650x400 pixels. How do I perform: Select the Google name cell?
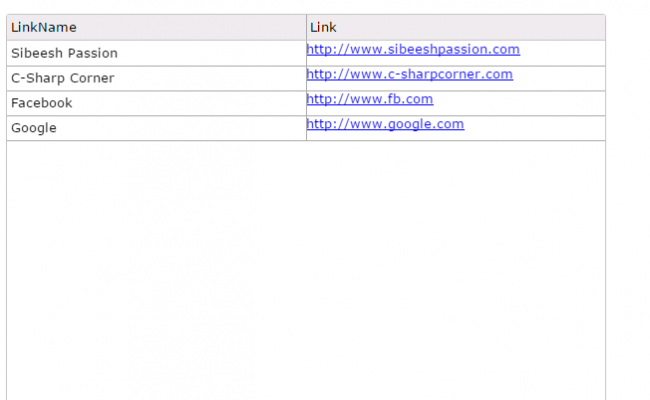(x=156, y=128)
